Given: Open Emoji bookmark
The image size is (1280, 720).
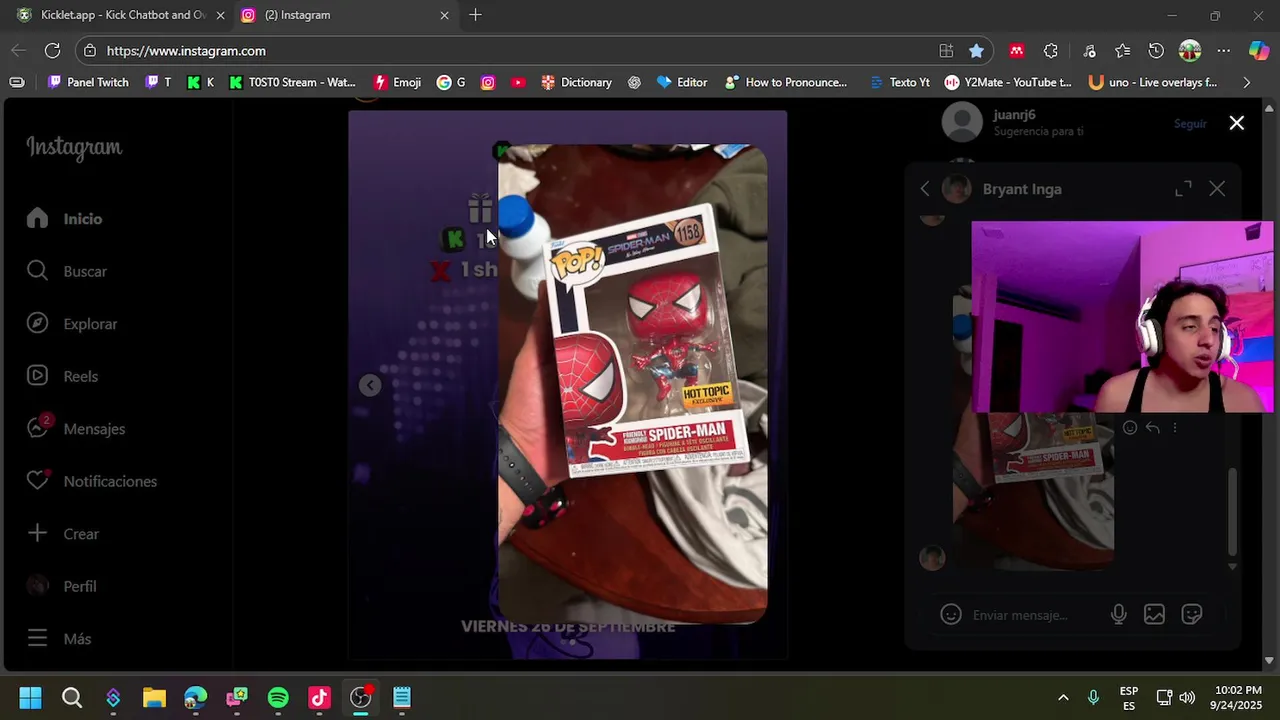Looking at the screenshot, I should click(397, 82).
